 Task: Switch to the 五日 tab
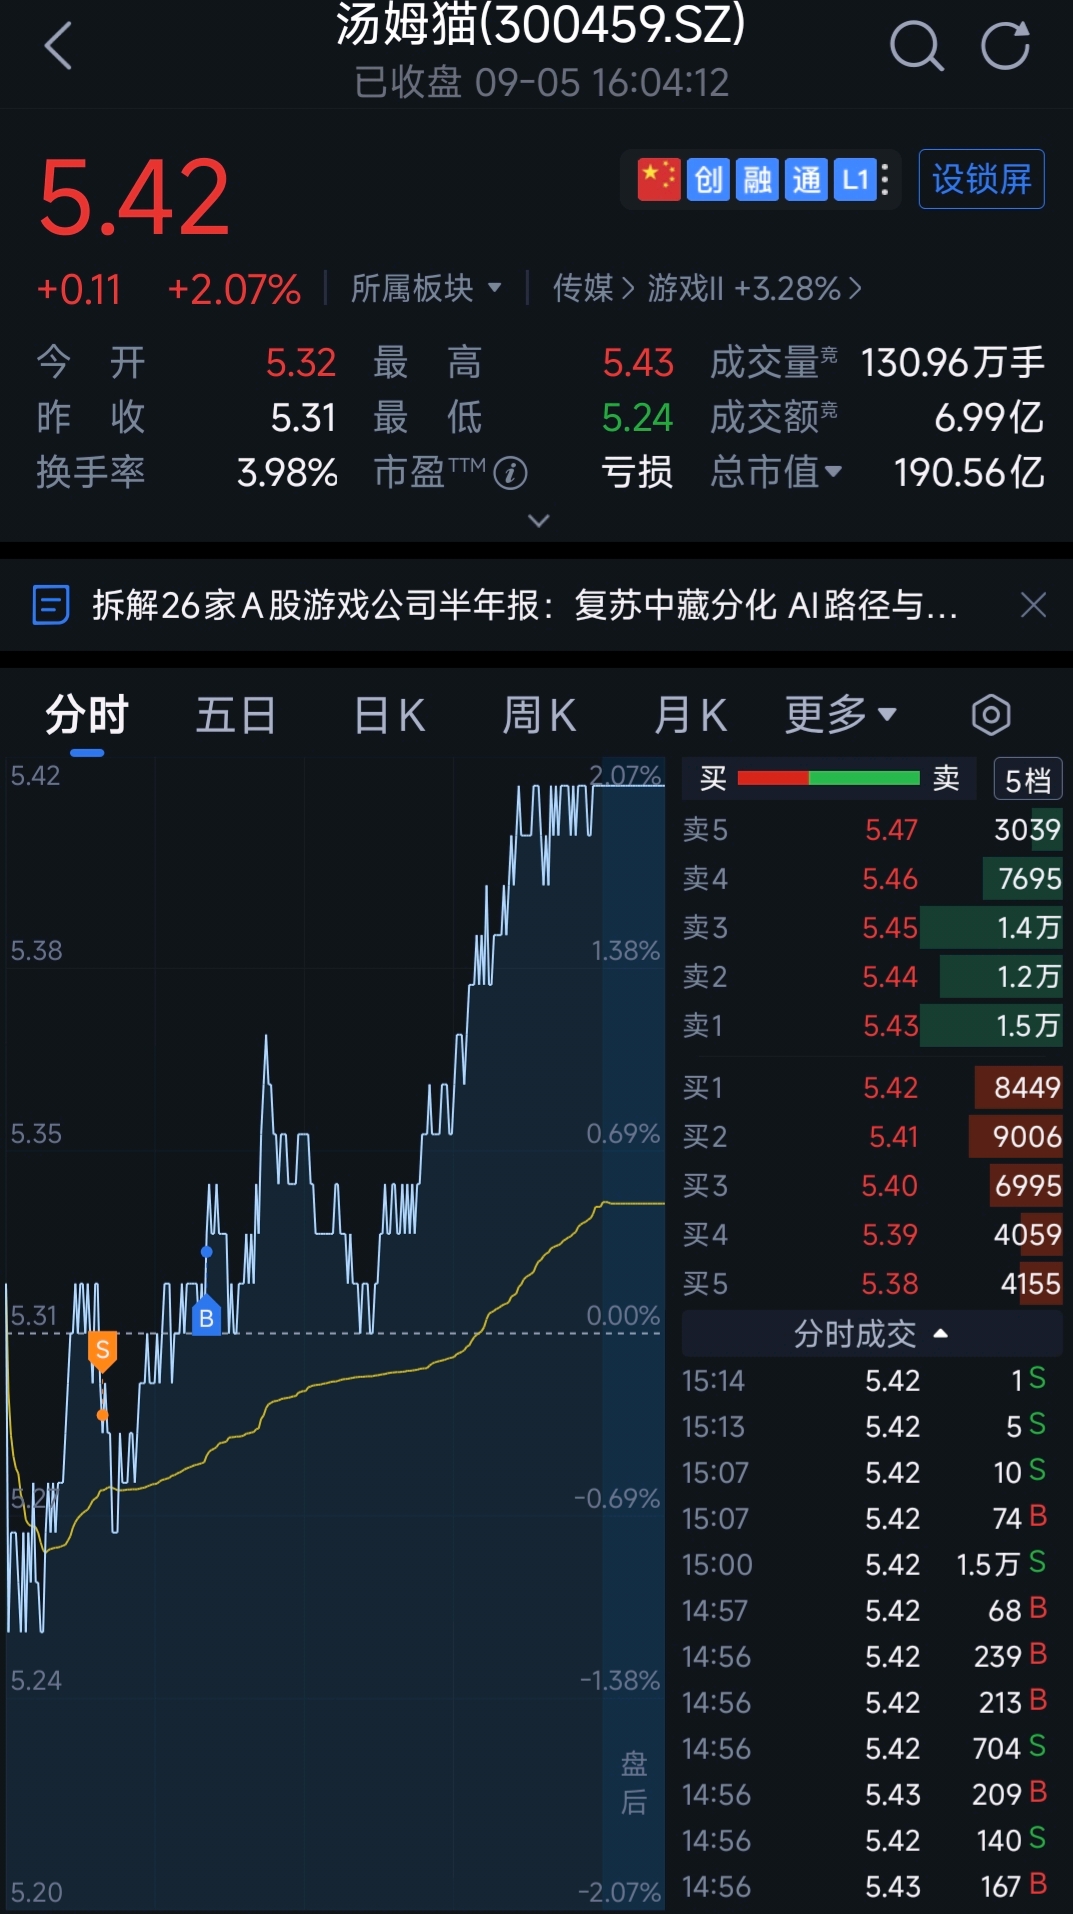click(236, 716)
